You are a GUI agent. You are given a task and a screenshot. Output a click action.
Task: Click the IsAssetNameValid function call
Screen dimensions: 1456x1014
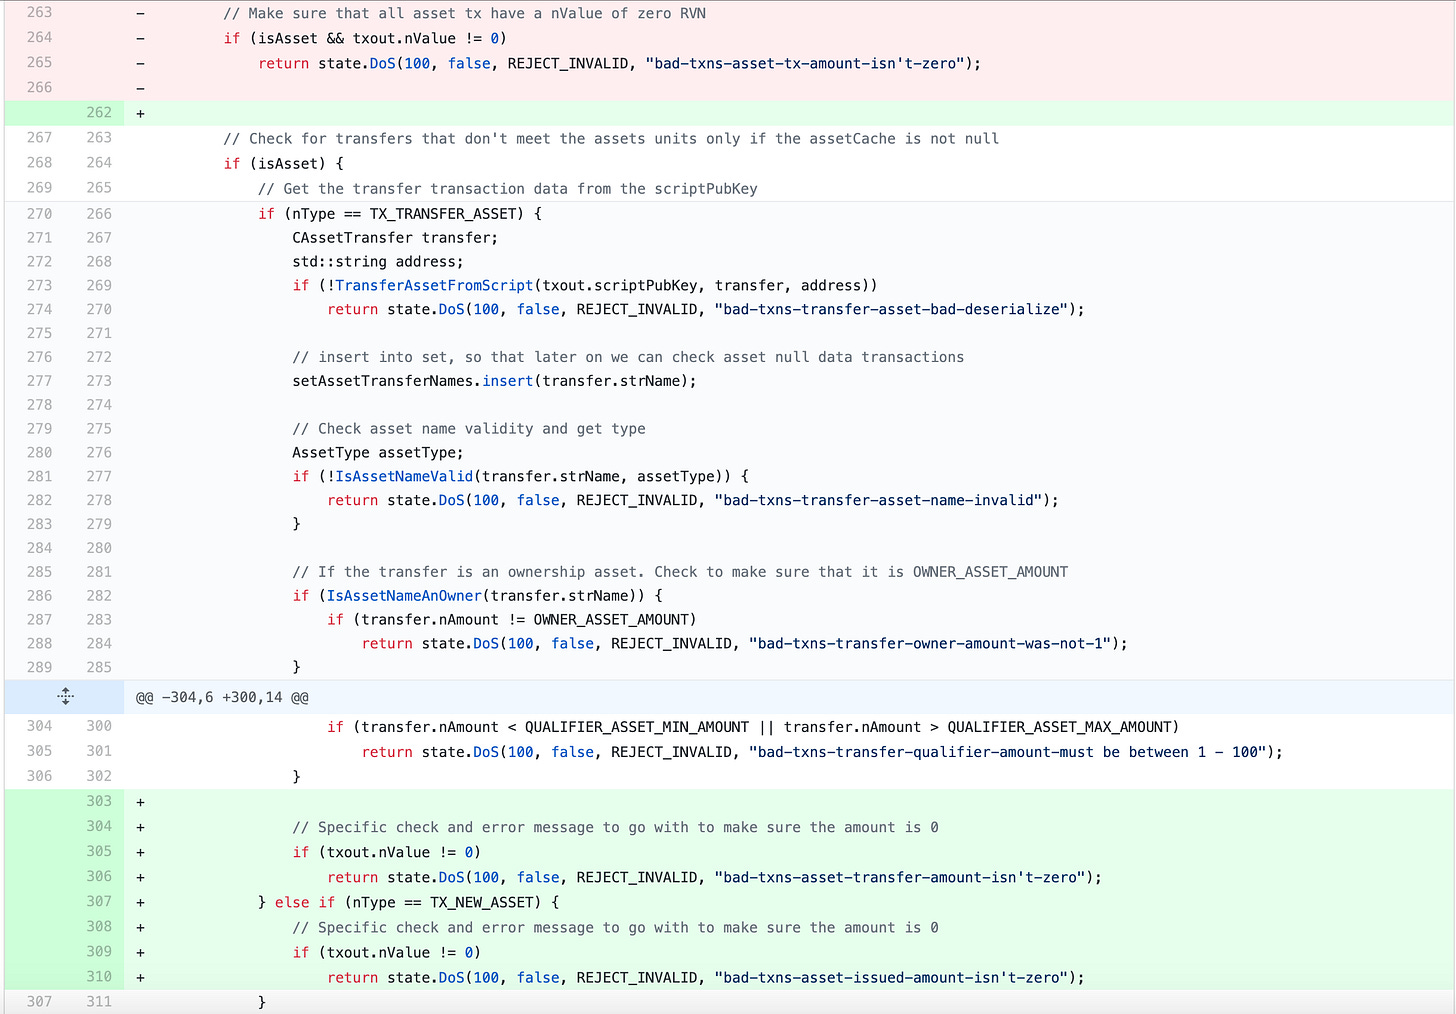tap(404, 476)
